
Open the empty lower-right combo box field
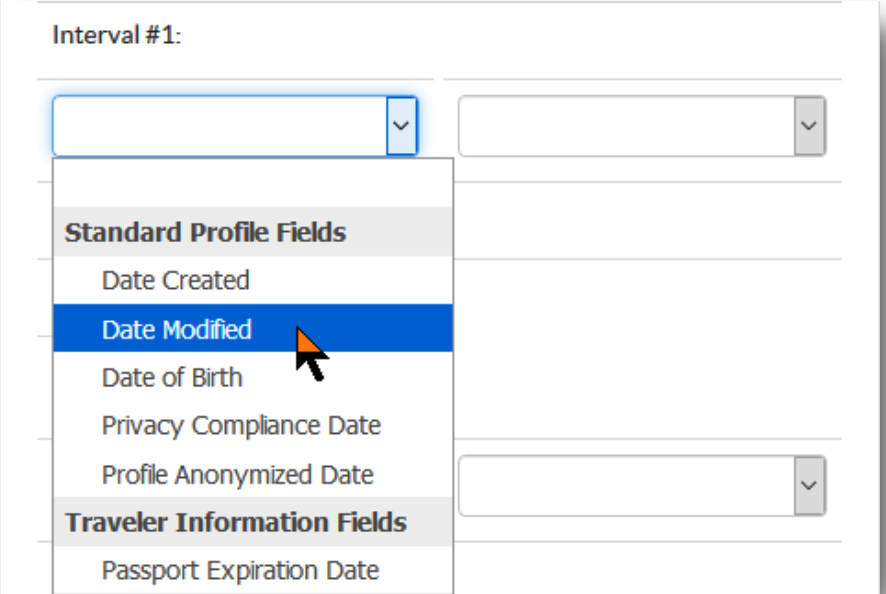pyautogui.click(x=627, y=485)
